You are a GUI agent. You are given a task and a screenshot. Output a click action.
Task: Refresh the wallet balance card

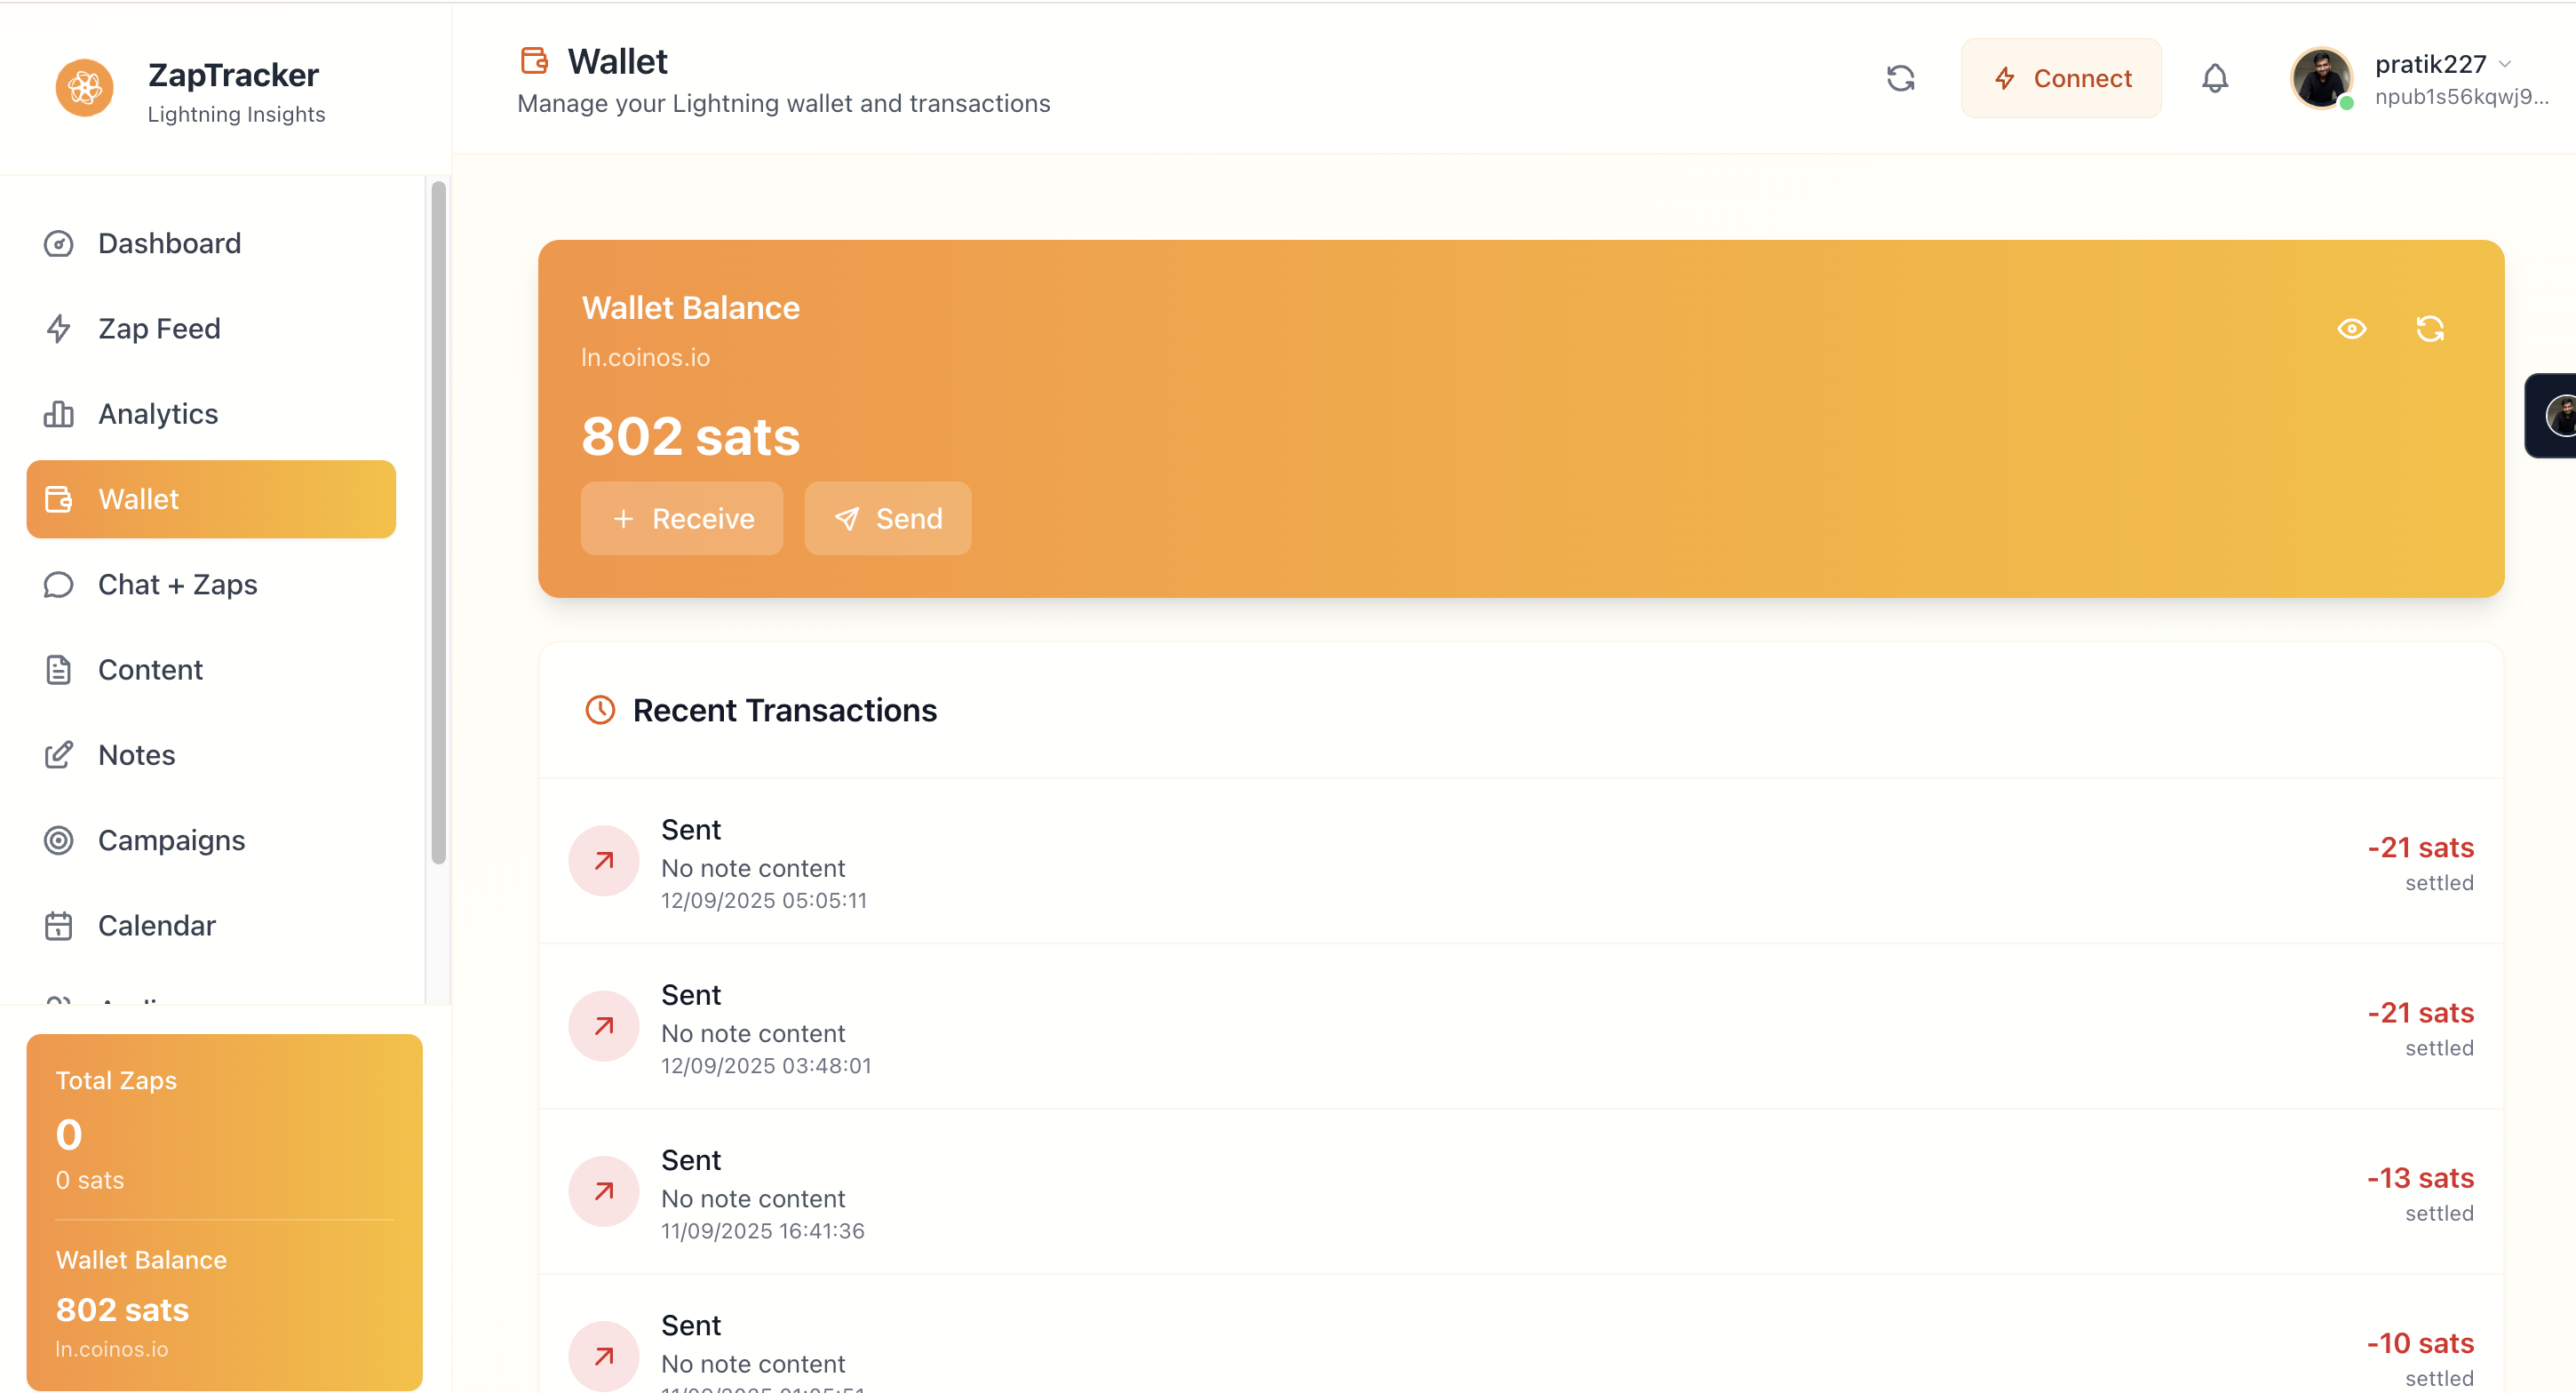click(x=2430, y=329)
